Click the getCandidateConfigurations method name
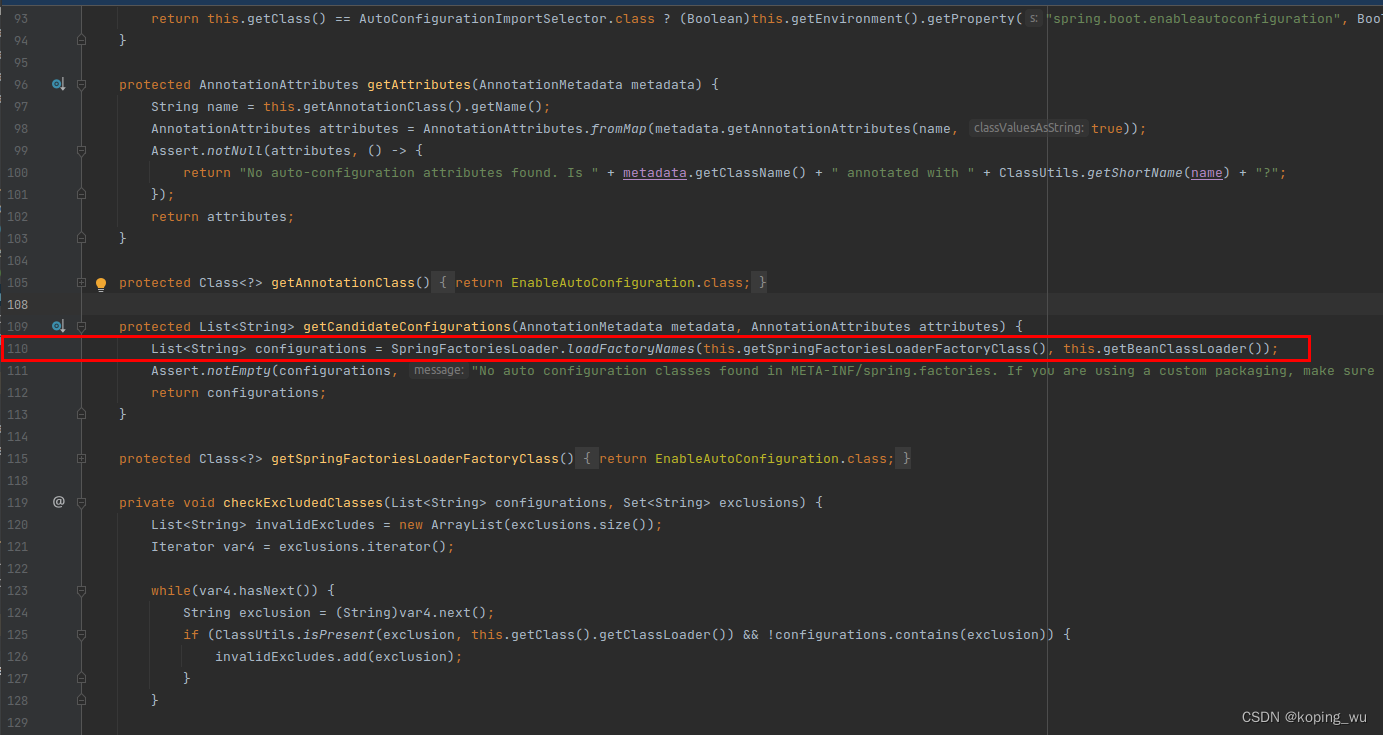The height and width of the screenshot is (735, 1383). [x=407, y=327]
